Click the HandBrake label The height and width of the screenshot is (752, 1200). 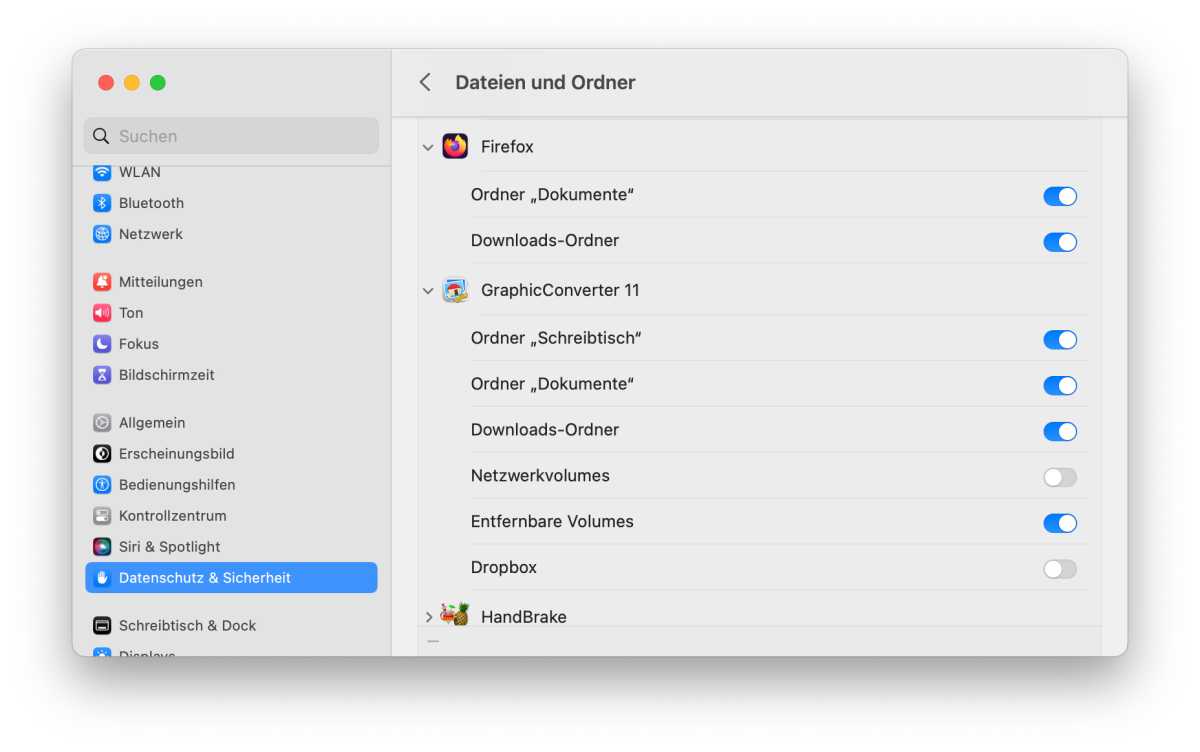(524, 617)
